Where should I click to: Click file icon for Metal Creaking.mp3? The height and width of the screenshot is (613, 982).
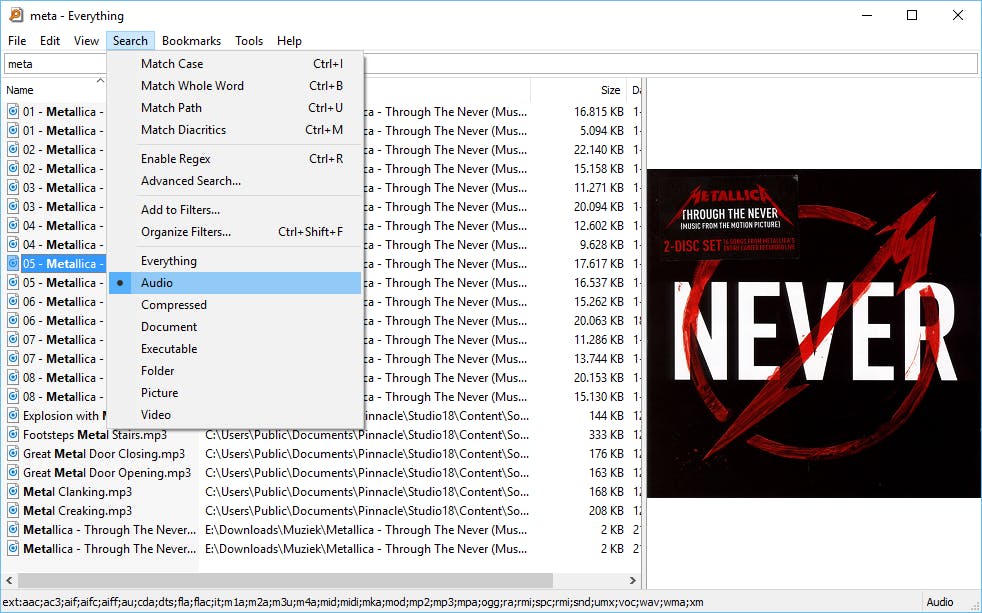pyautogui.click(x=13, y=510)
